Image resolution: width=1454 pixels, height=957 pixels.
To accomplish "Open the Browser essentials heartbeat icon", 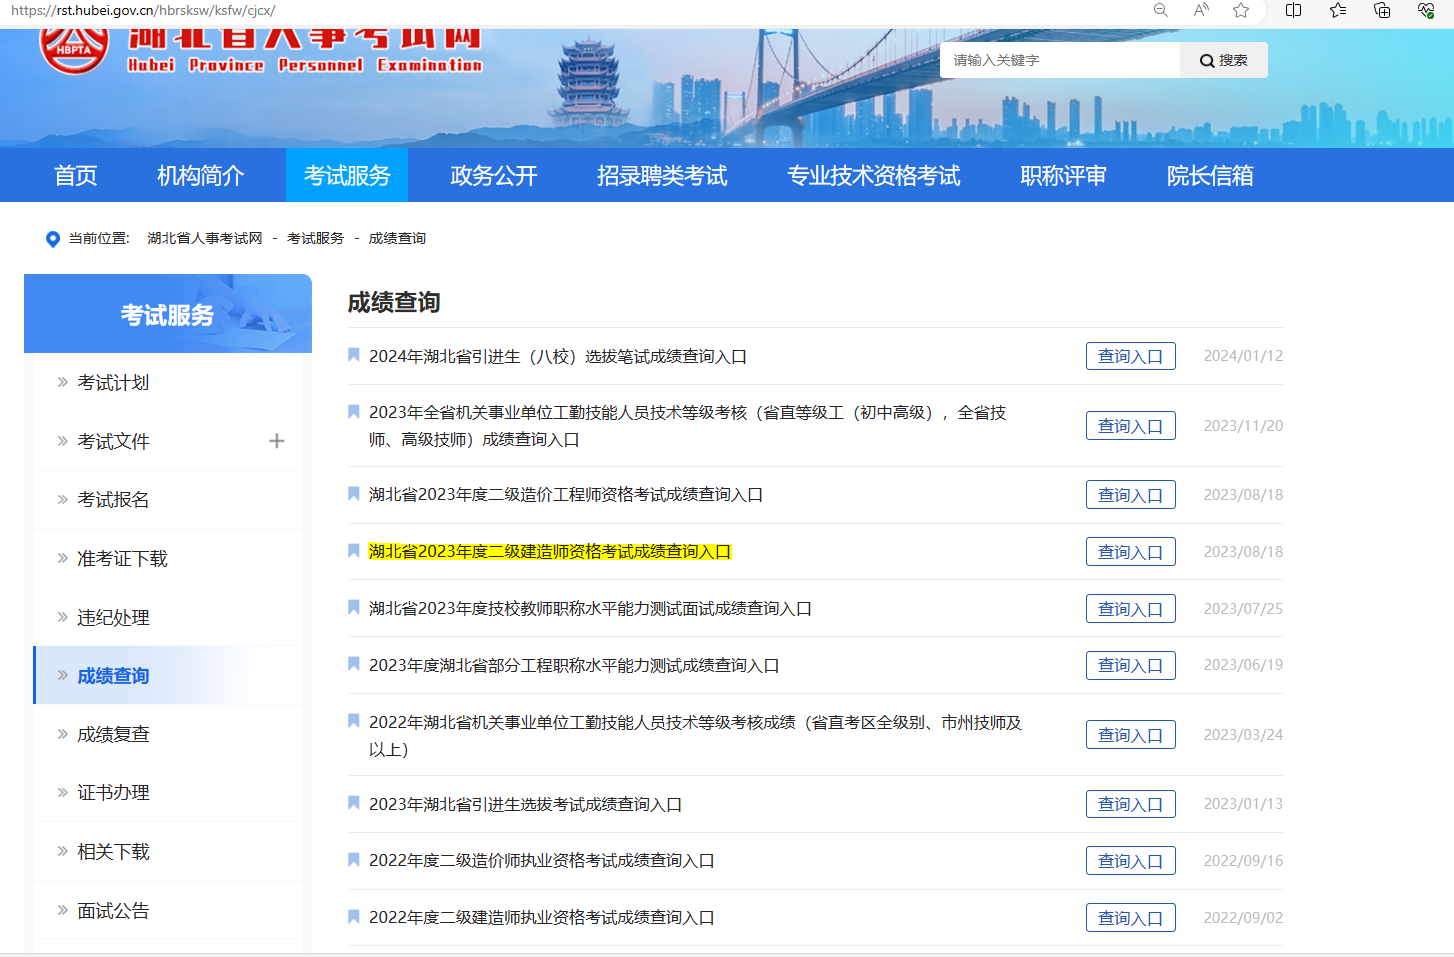I will point(1426,10).
